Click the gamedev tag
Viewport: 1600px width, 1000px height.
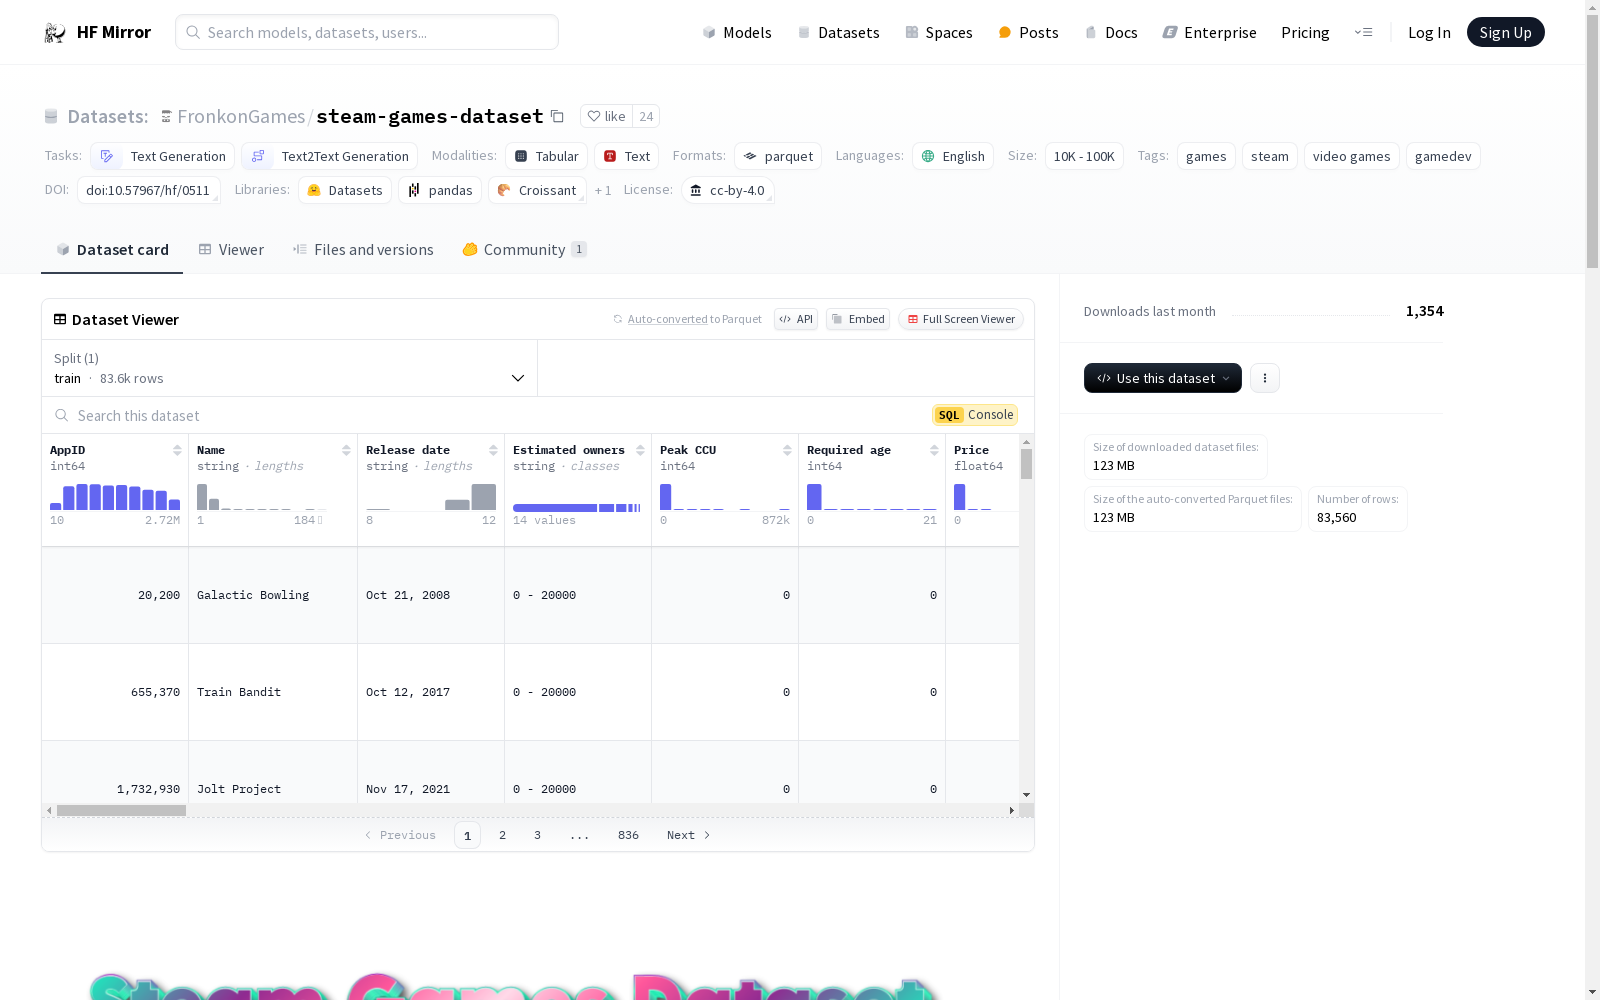pos(1443,156)
